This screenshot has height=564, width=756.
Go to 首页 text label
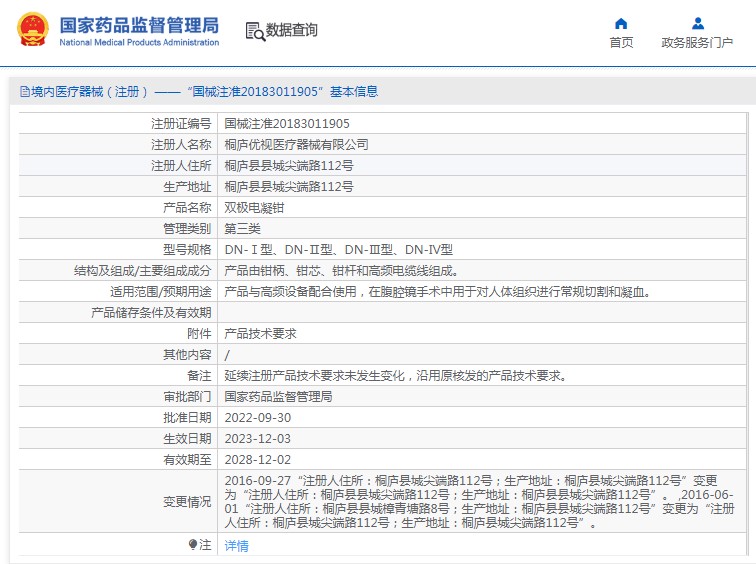[x=621, y=42]
